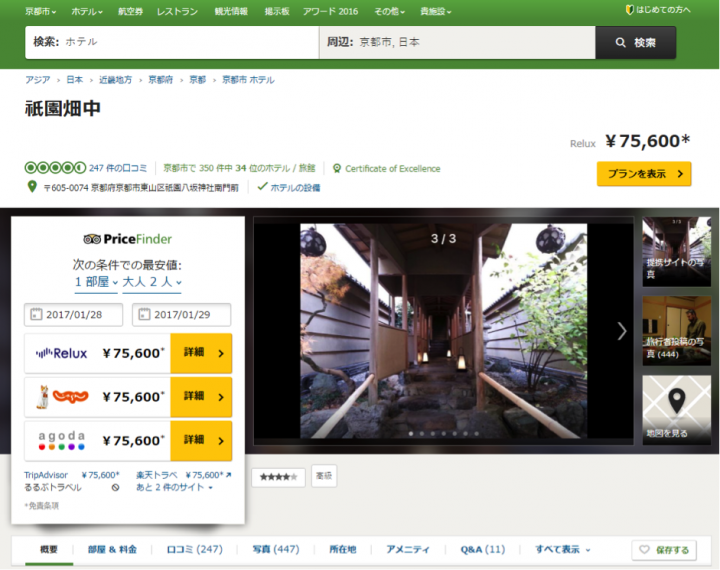Viewport: 720px width, 570px height.
Task: Click the プランを表示 yellow button
Action: [x=644, y=174]
